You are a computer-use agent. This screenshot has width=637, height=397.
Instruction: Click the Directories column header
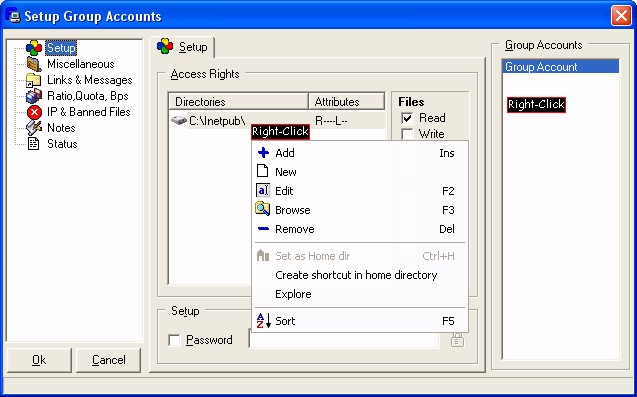click(238, 102)
